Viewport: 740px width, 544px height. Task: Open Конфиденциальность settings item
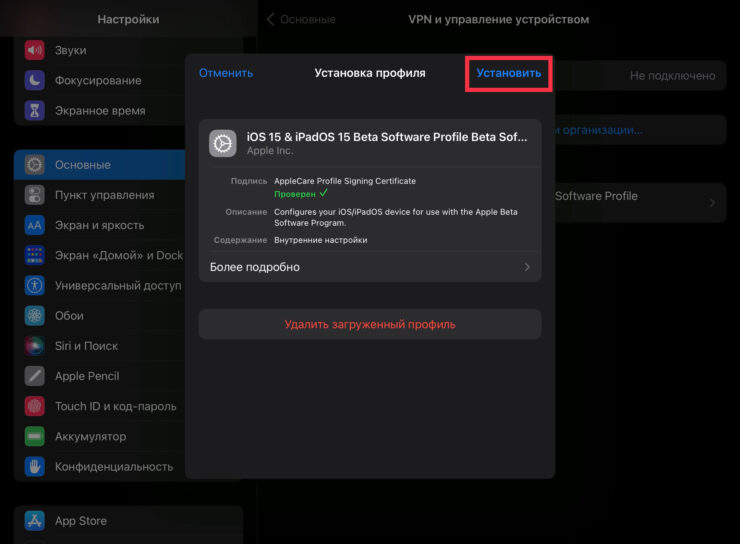coord(113,466)
